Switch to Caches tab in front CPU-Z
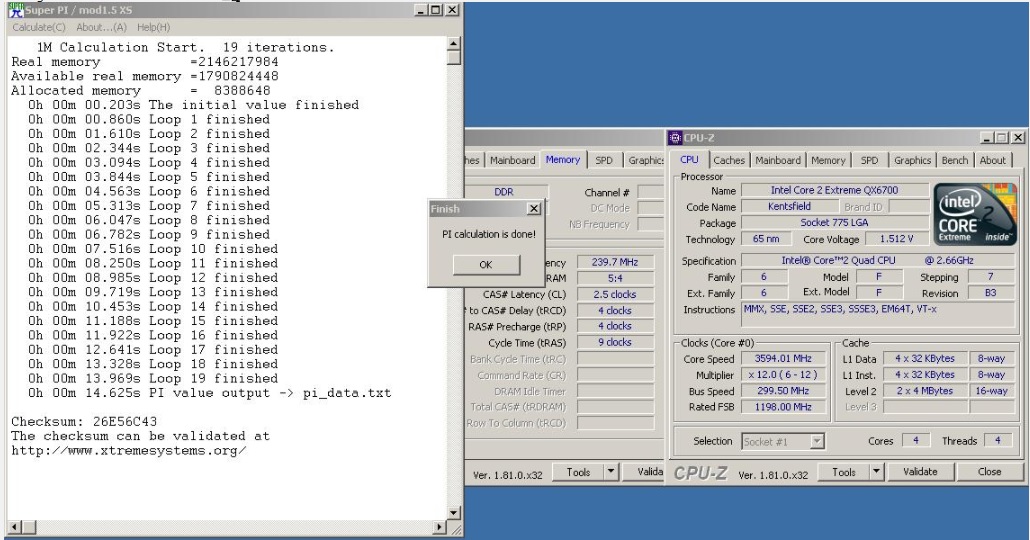 (729, 160)
